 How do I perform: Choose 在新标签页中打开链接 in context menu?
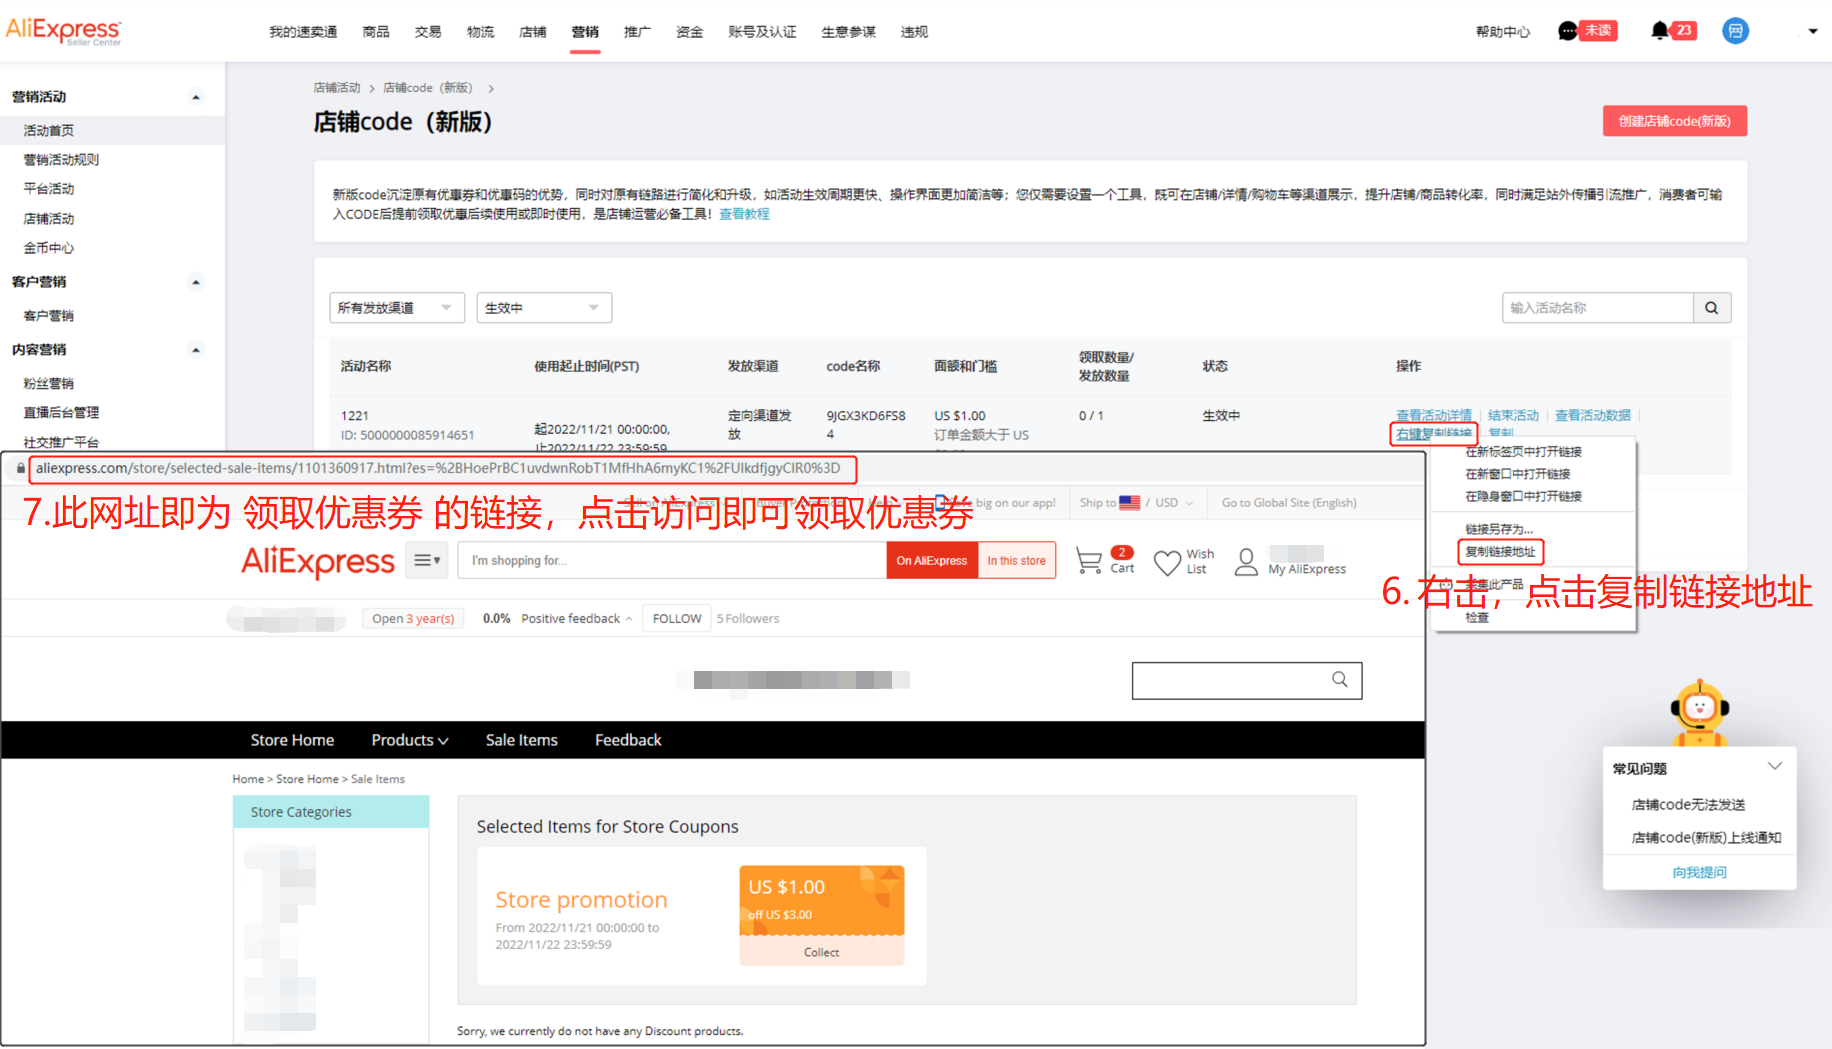pyautogui.click(x=1523, y=452)
